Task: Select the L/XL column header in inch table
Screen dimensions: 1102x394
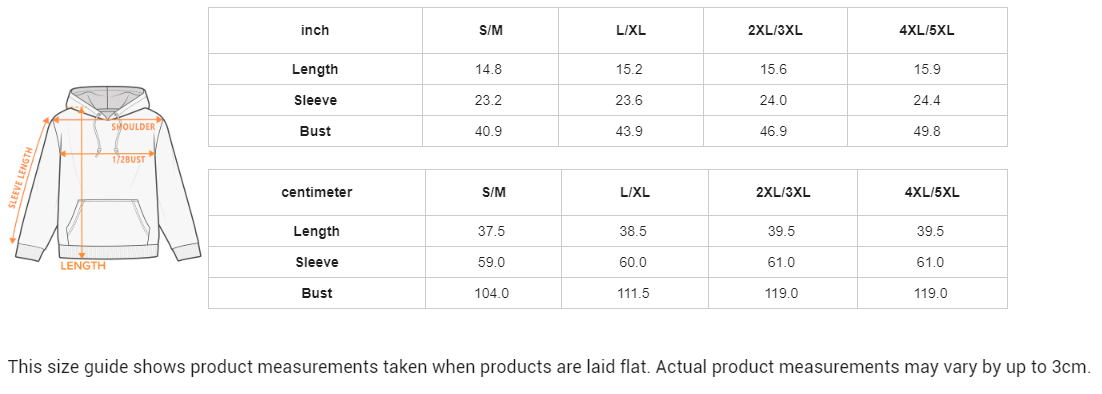Action: (631, 30)
